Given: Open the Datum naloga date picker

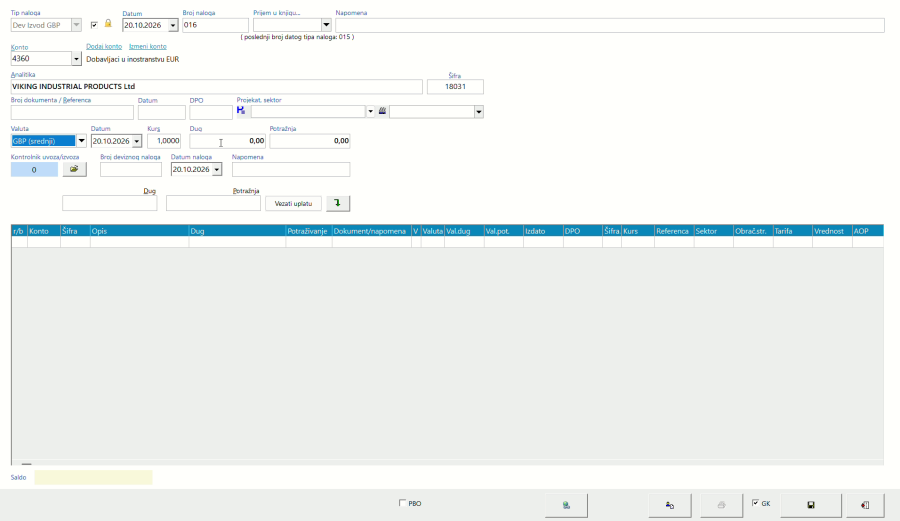Looking at the screenshot, I should [x=217, y=169].
